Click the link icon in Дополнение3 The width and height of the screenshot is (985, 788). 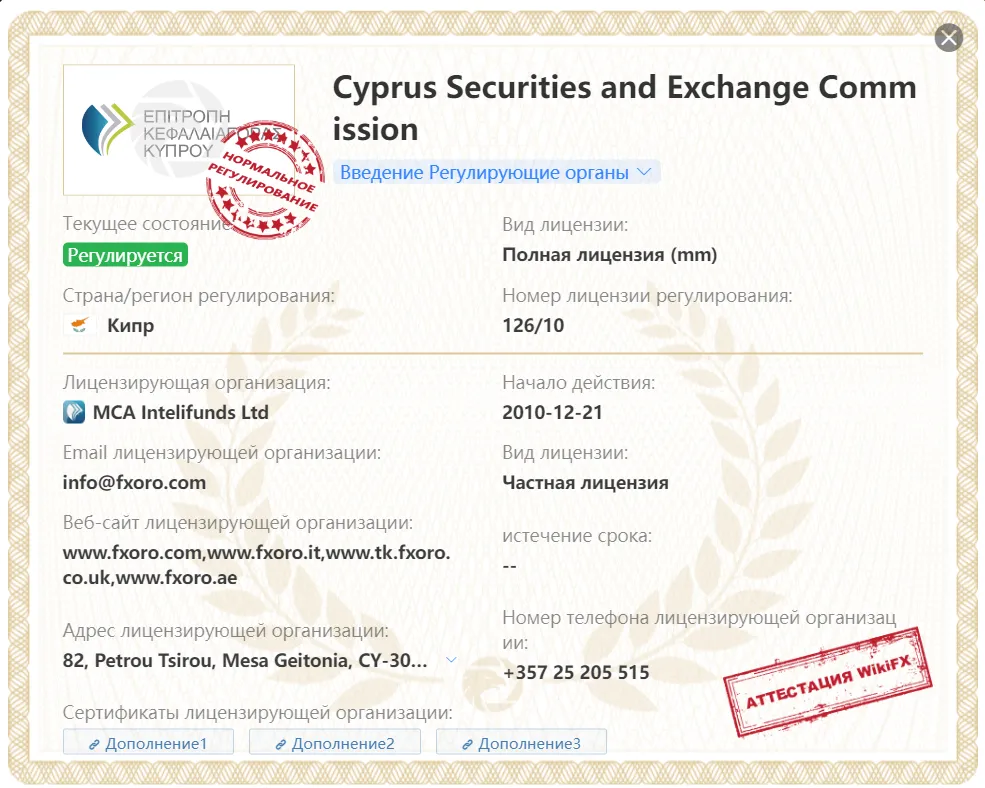(467, 745)
